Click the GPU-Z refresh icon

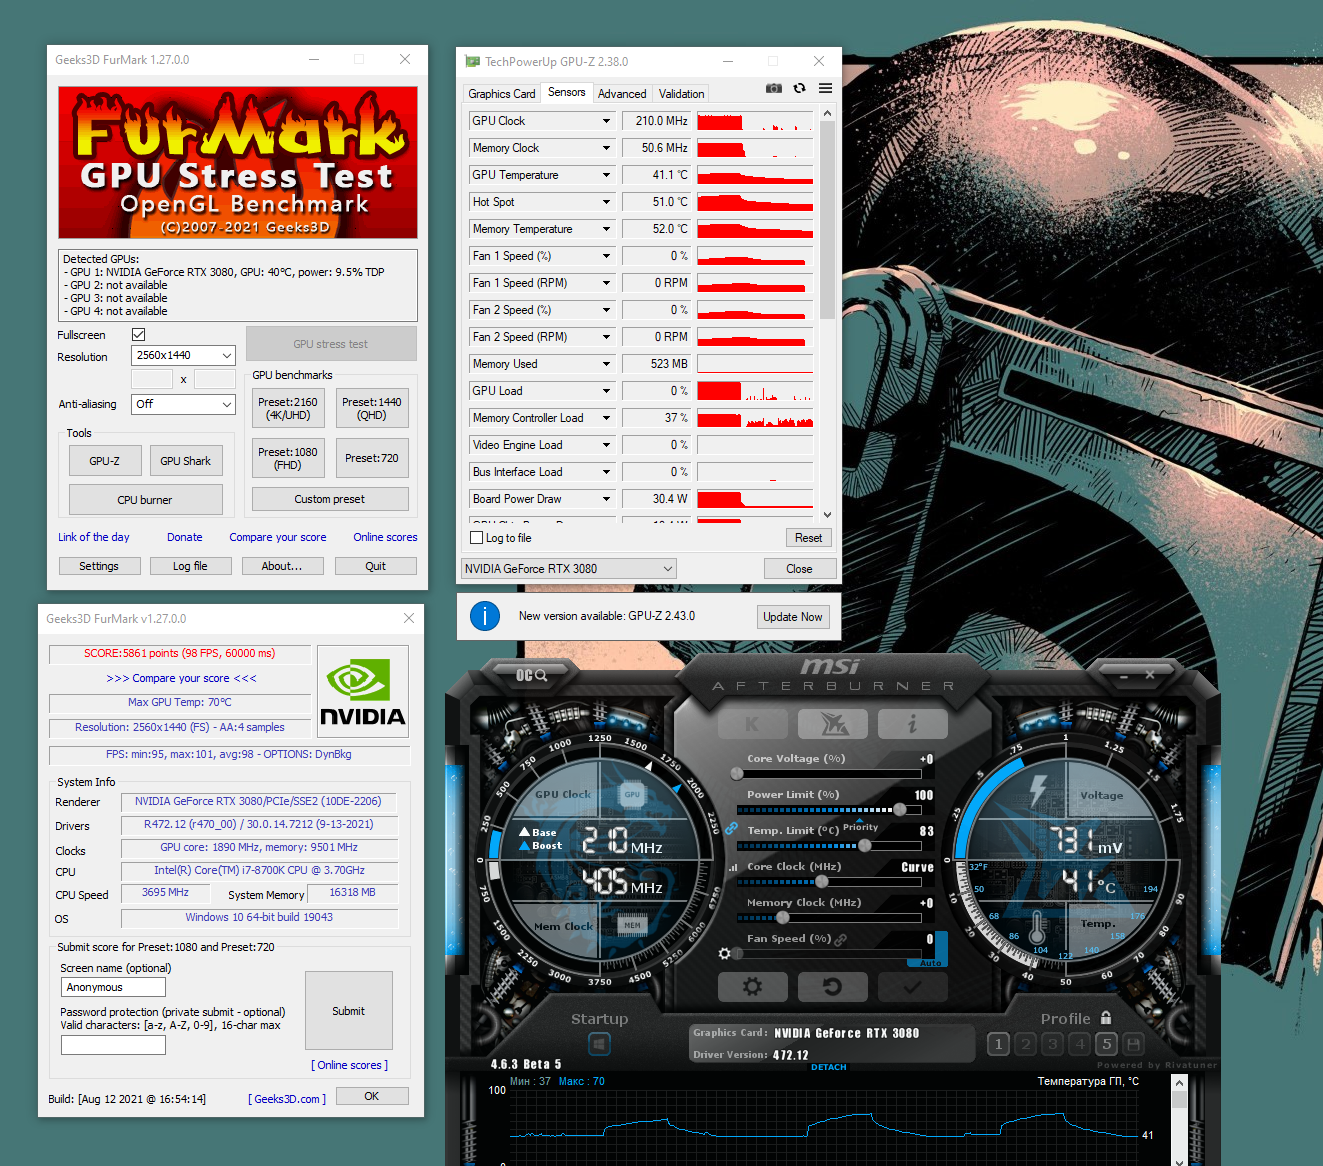799,89
